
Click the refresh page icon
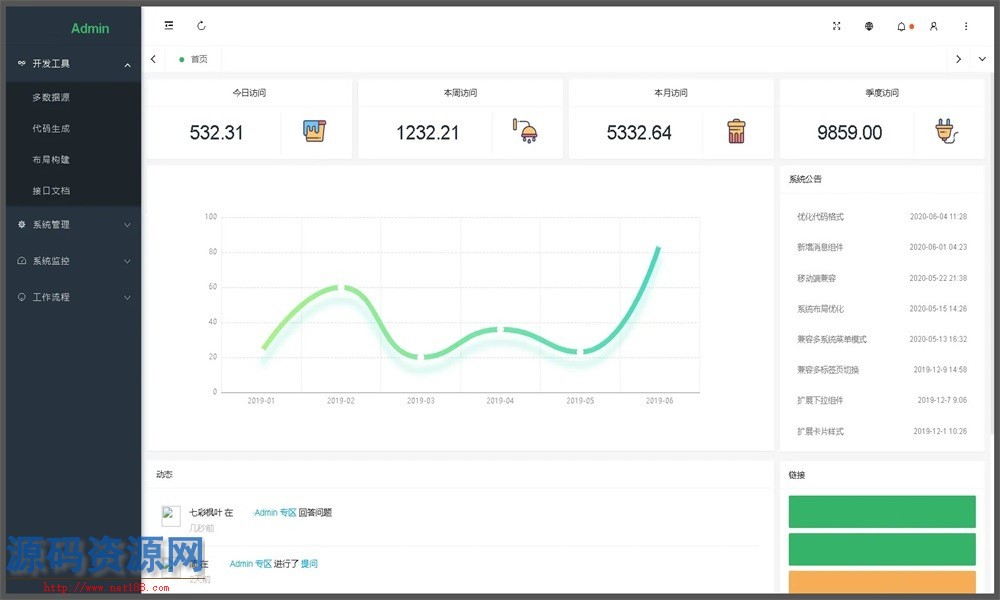click(x=202, y=26)
